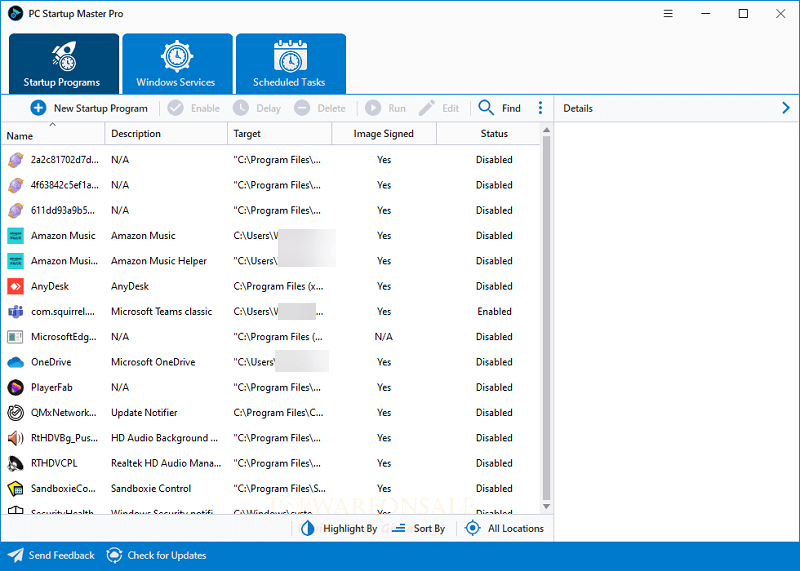Open the Startup Programs tab
This screenshot has height=571, width=800.
[x=64, y=64]
